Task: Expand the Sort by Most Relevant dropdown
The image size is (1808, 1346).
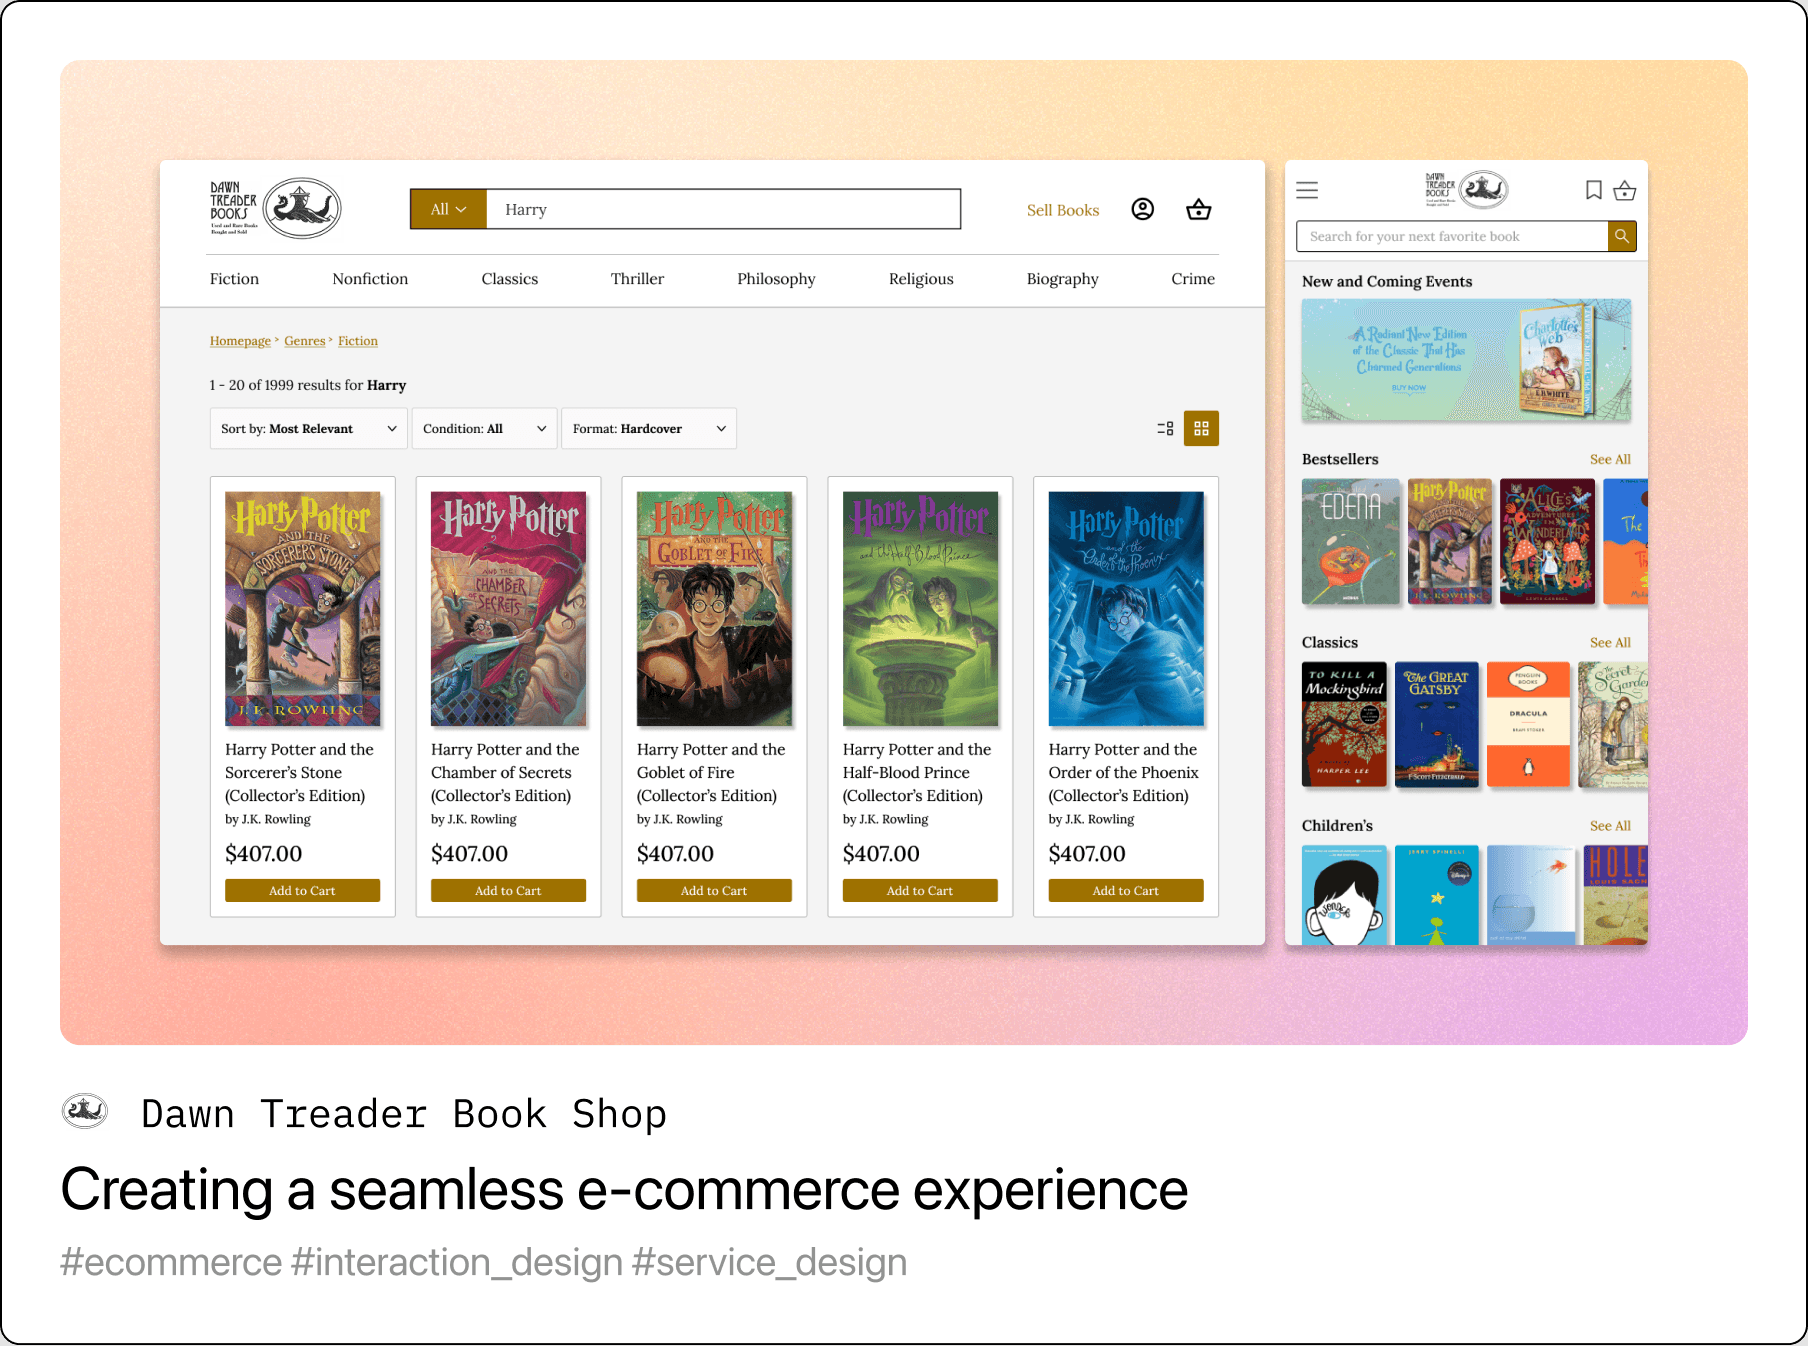Action: click(x=309, y=428)
